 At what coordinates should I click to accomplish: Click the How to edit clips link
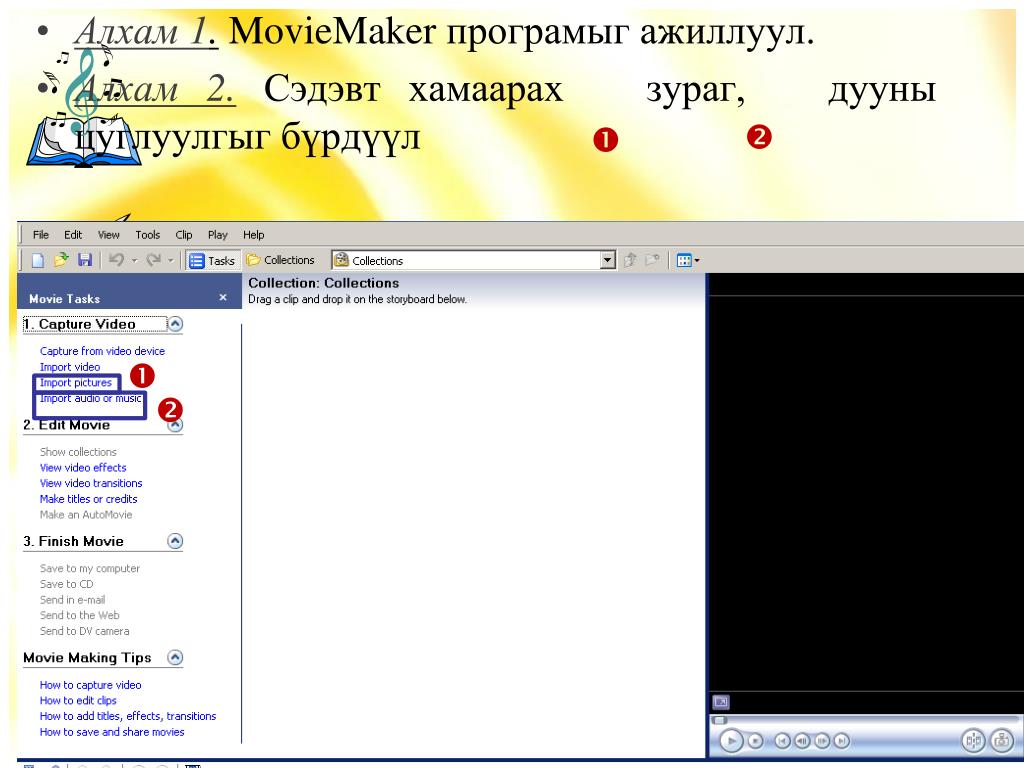point(78,701)
